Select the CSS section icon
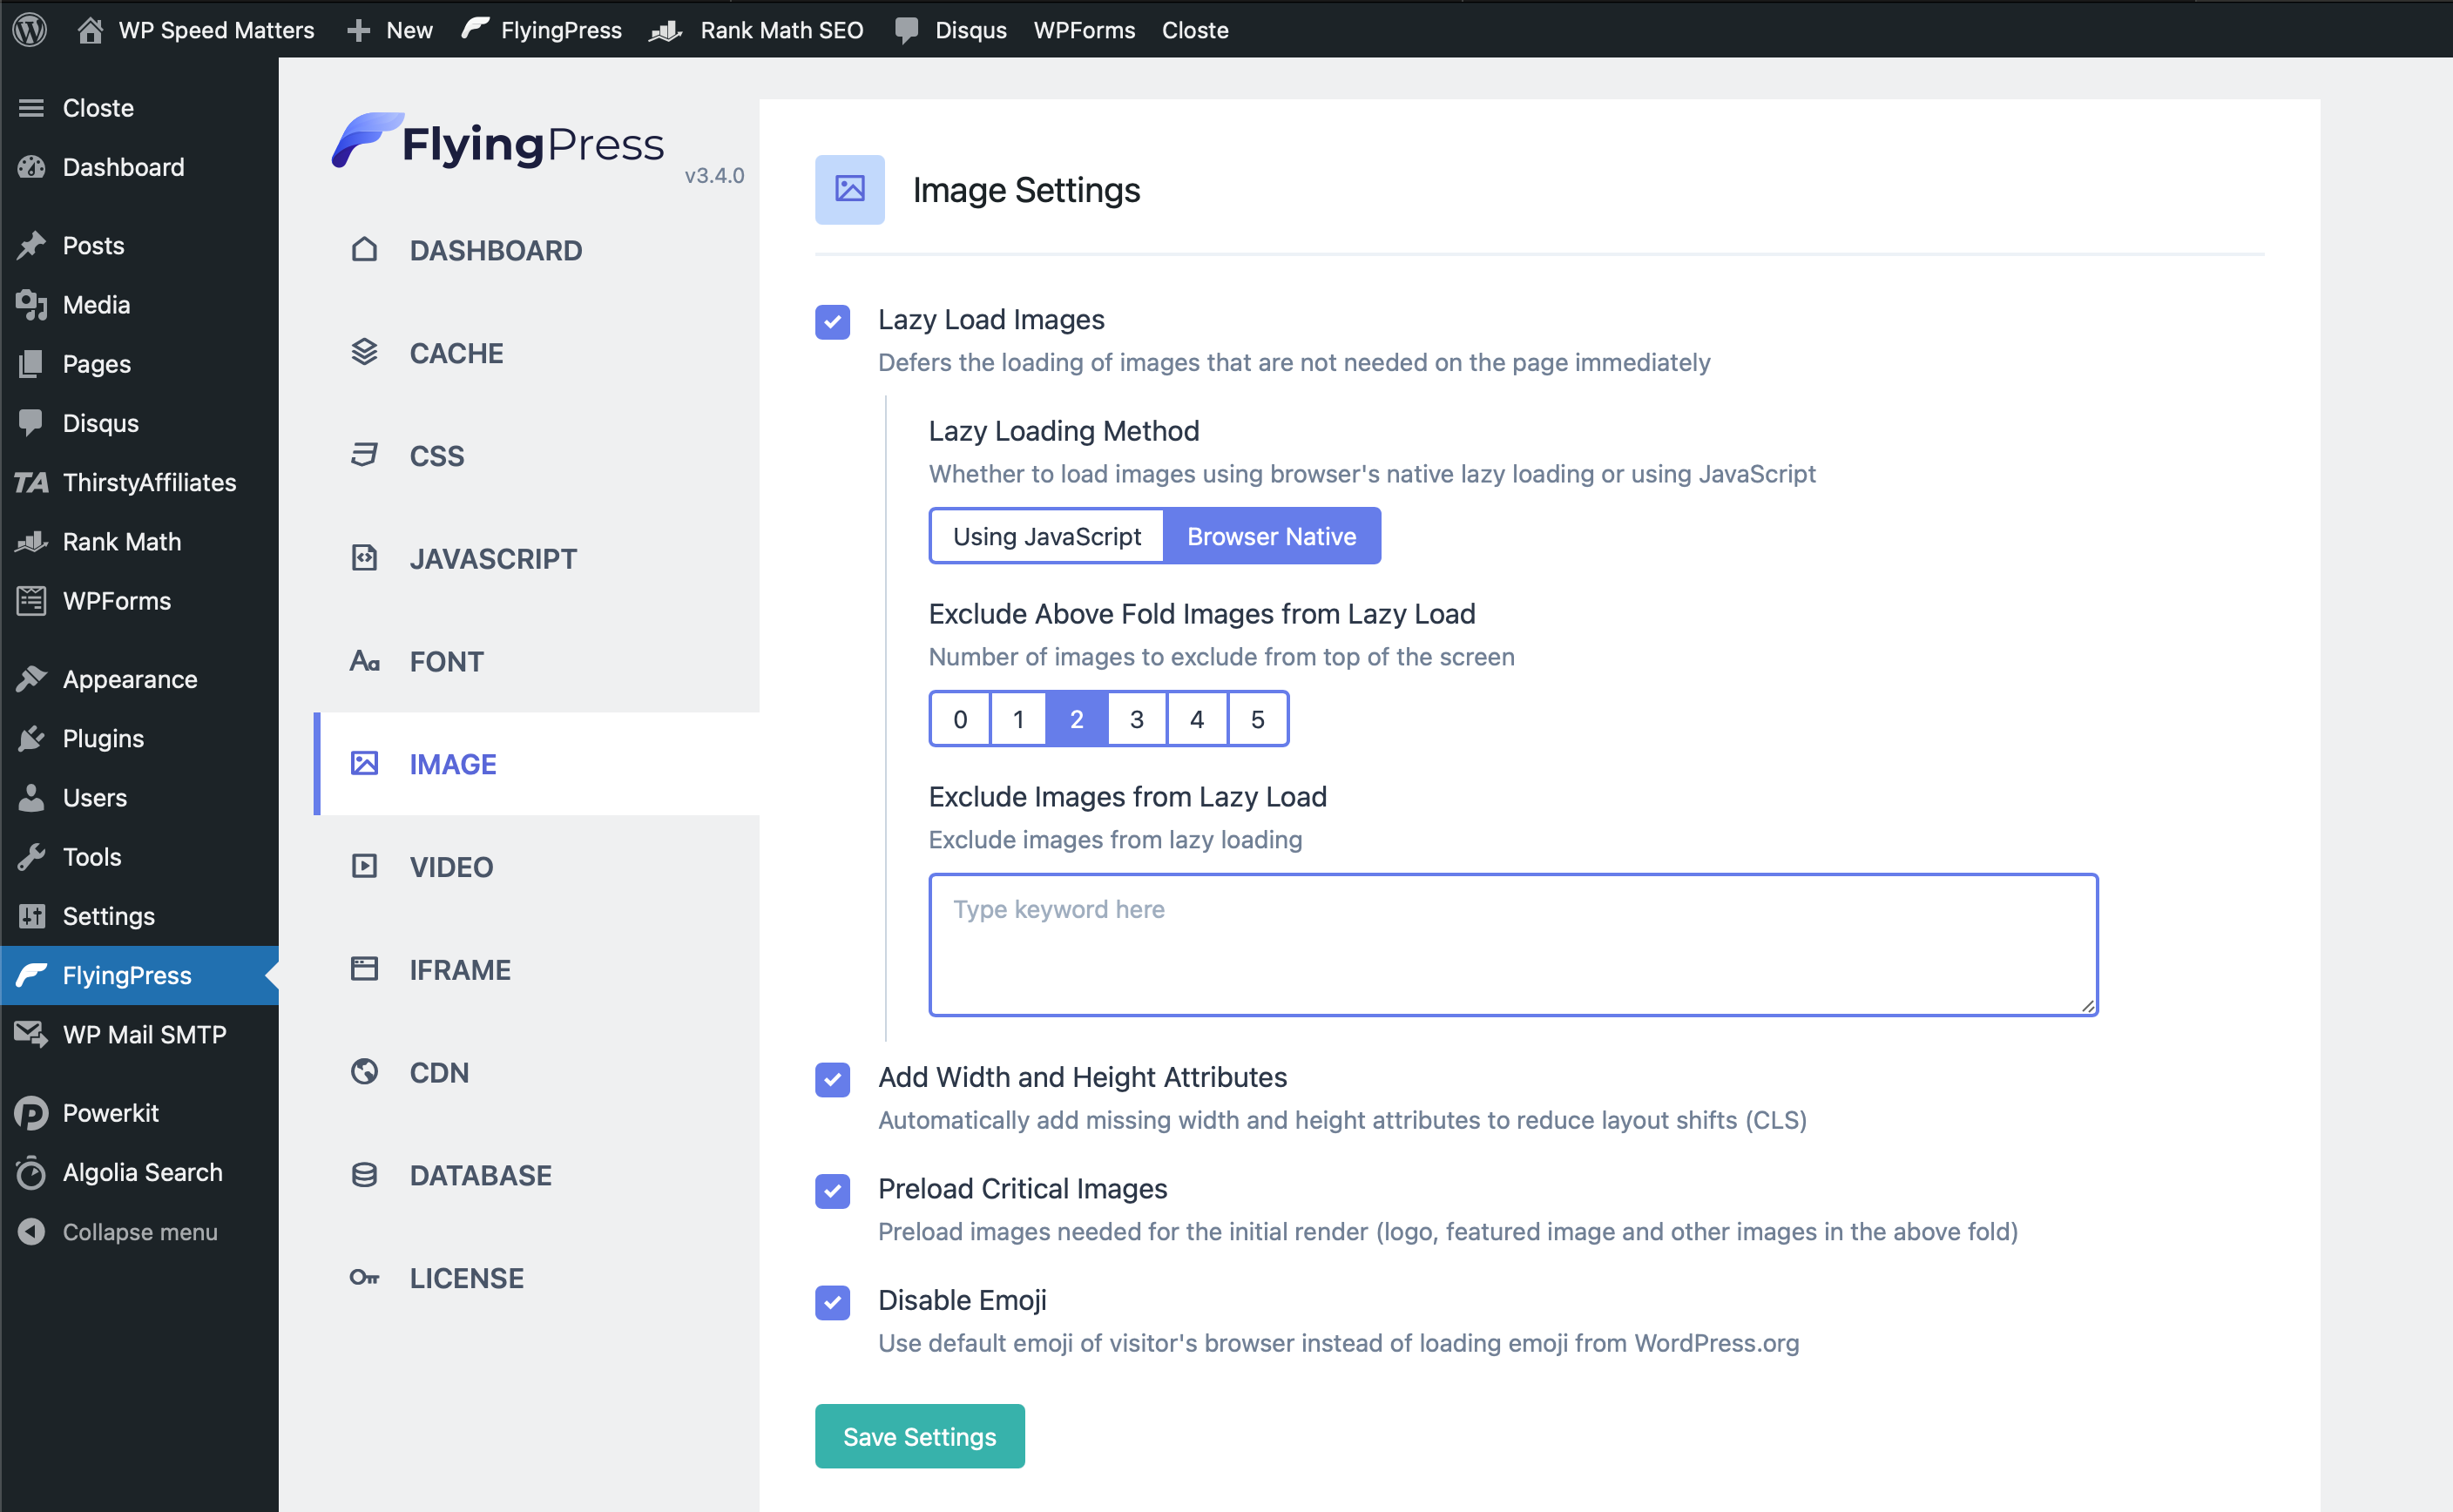Image resolution: width=2453 pixels, height=1512 pixels. click(364, 455)
